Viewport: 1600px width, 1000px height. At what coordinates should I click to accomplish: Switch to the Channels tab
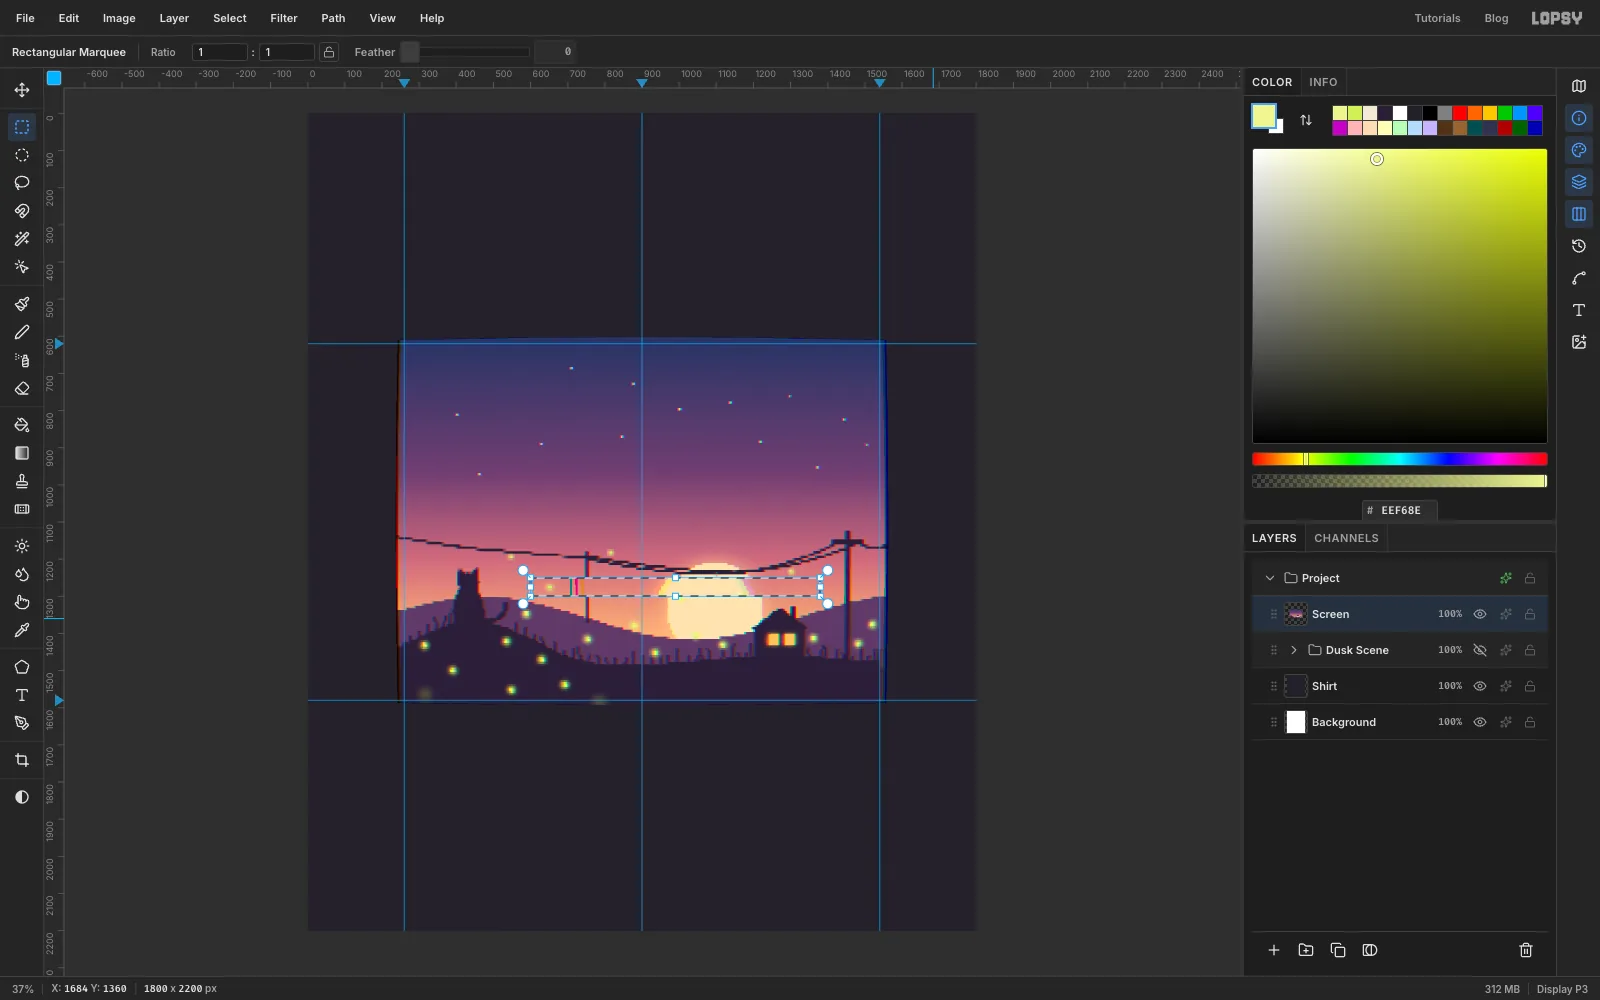click(1346, 538)
